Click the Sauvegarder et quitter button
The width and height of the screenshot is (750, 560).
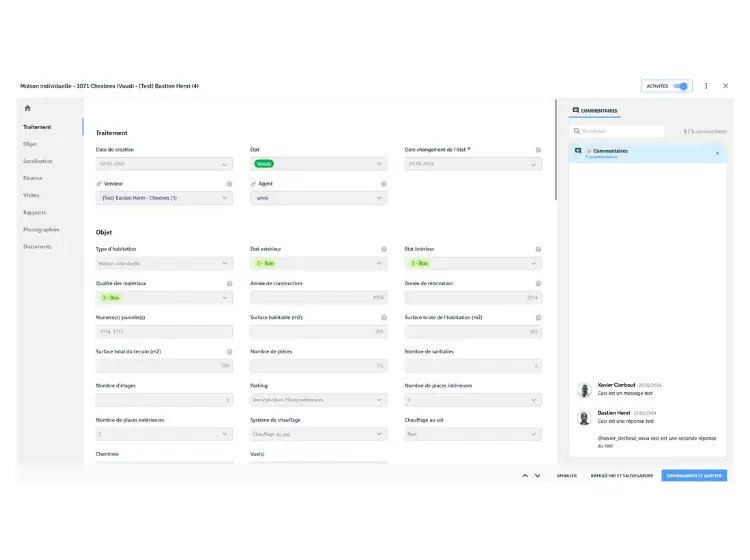click(x=693, y=476)
